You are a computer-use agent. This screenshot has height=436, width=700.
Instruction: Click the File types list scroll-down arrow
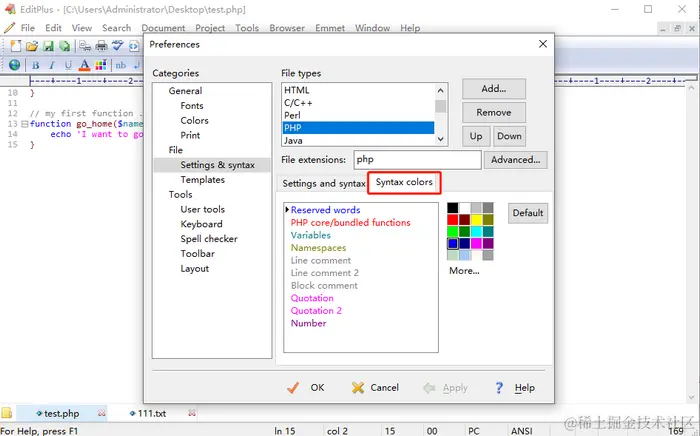point(441,139)
